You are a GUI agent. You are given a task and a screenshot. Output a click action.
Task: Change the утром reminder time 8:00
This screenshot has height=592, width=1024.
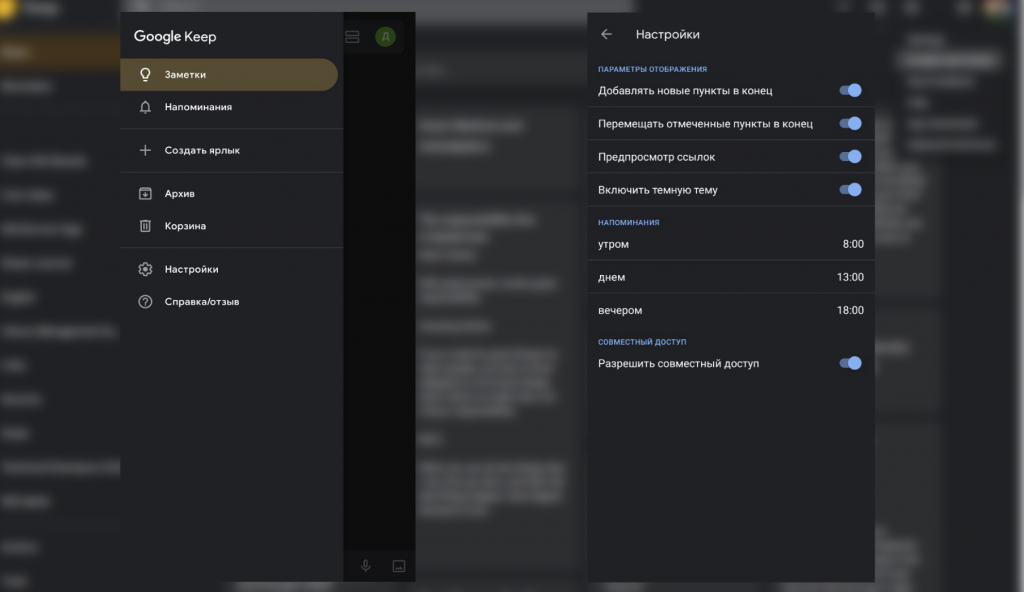coord(853,244)
